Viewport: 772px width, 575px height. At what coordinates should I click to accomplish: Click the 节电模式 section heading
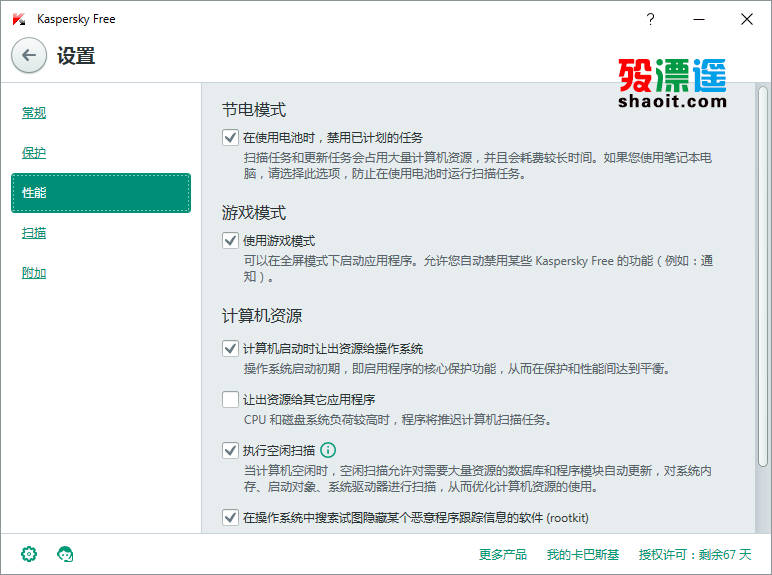(x=254, y=109)
